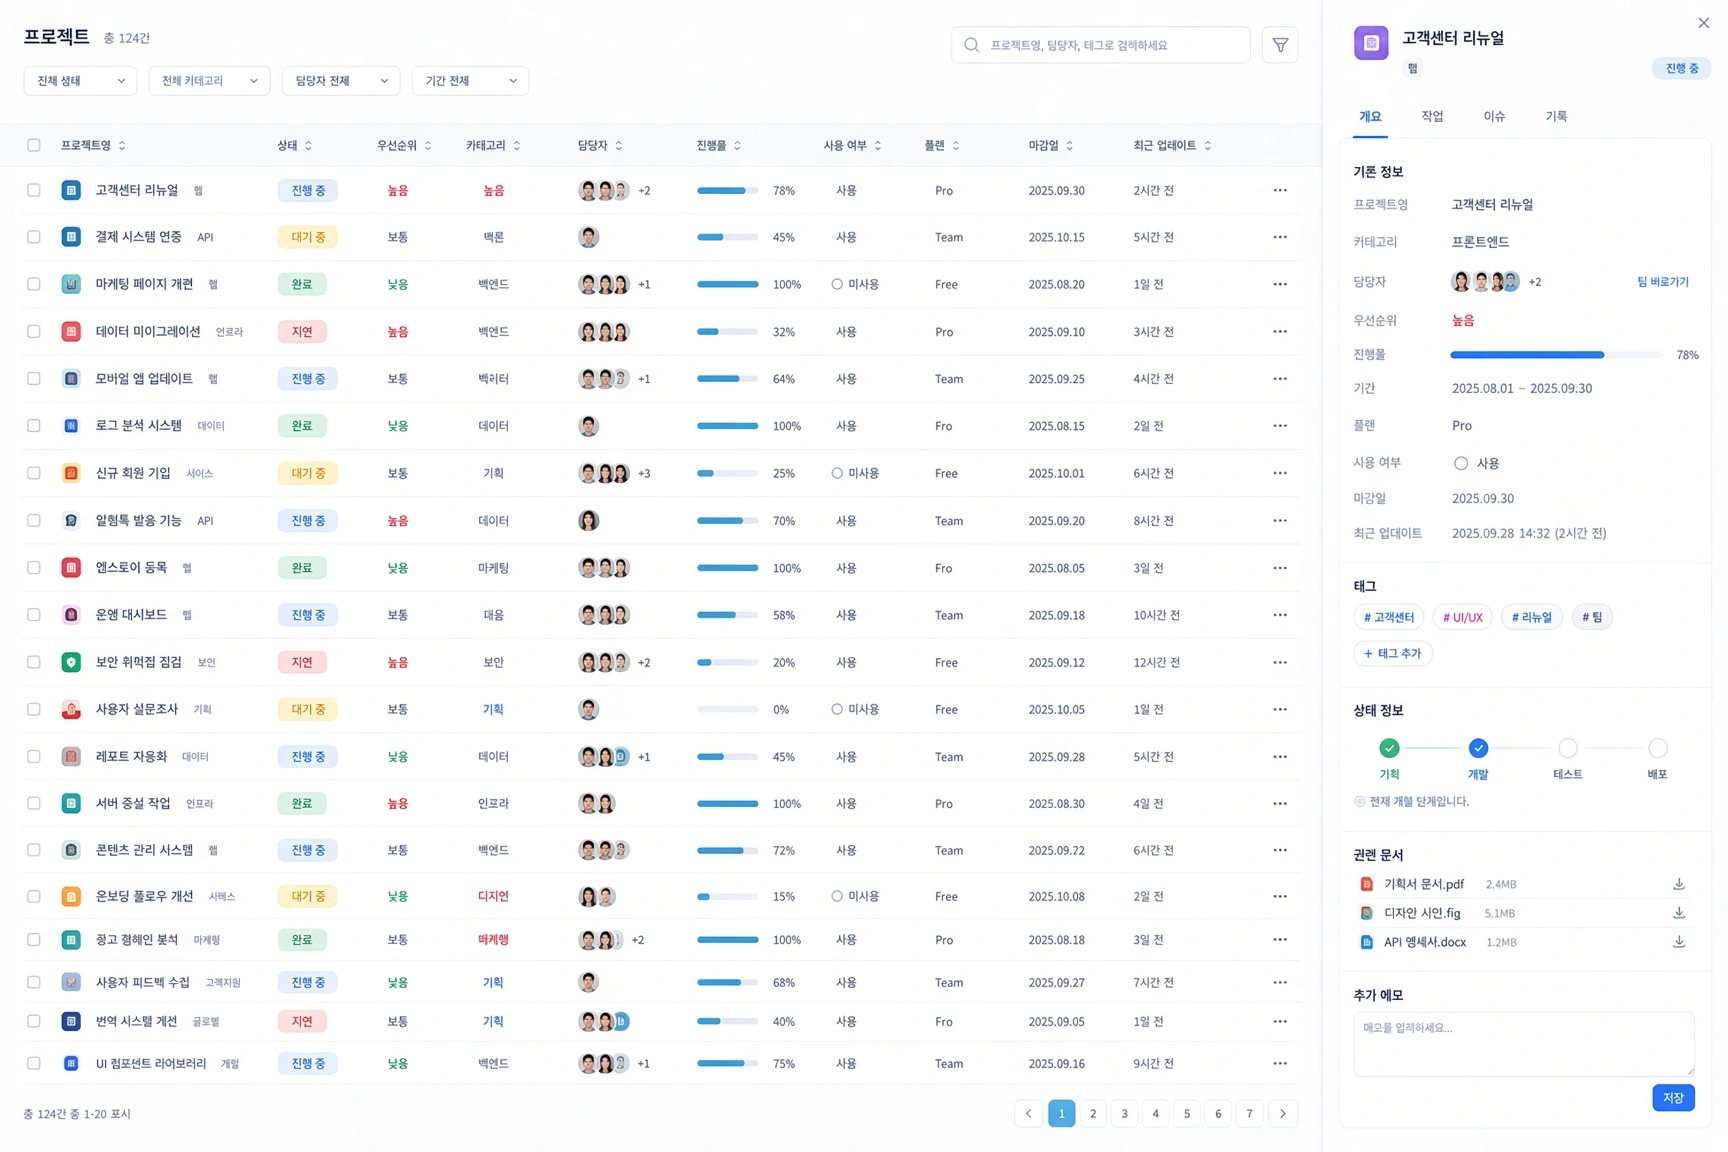
Task: Open more options for 고객센터 리뉴얼 row
Action: click(1280, 190)
